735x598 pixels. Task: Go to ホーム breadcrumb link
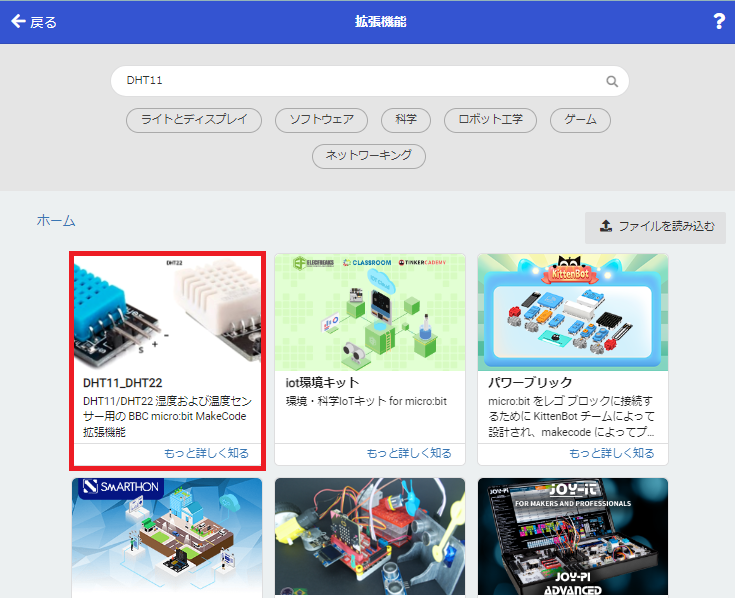56,220
